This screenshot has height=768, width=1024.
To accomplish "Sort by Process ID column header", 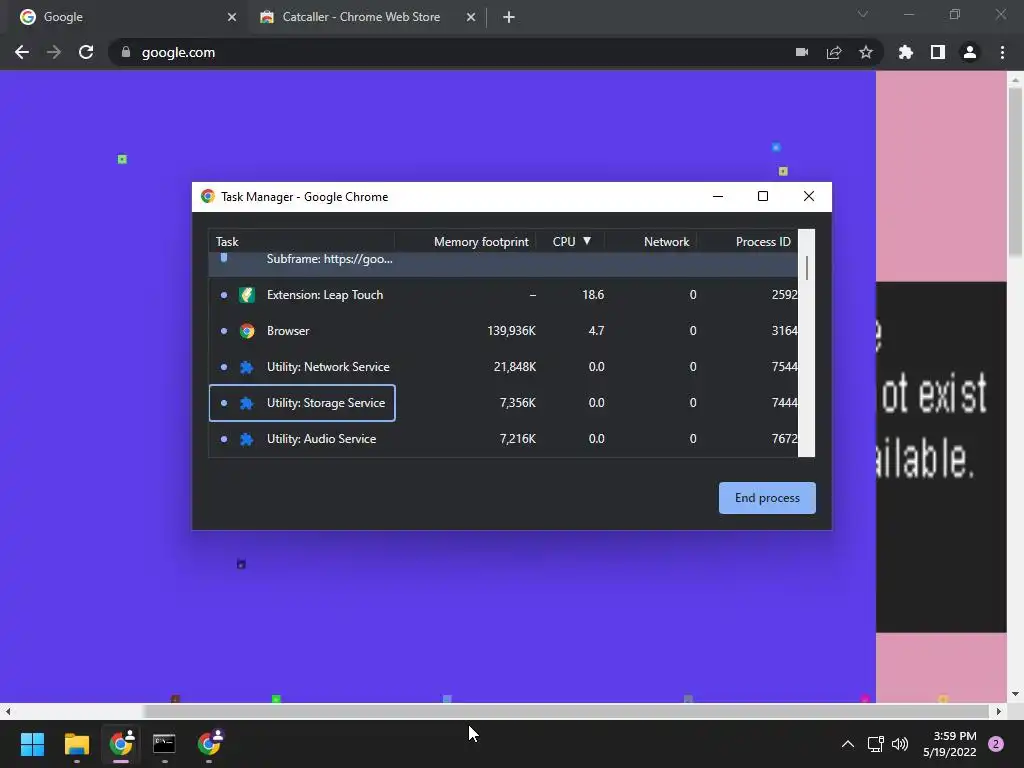I will coord(747,242).
